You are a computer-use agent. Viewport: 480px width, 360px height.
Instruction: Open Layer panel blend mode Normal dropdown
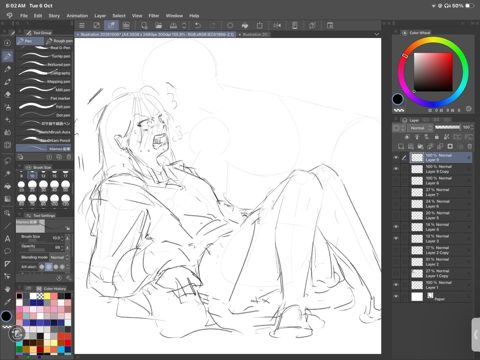point(419,128)
